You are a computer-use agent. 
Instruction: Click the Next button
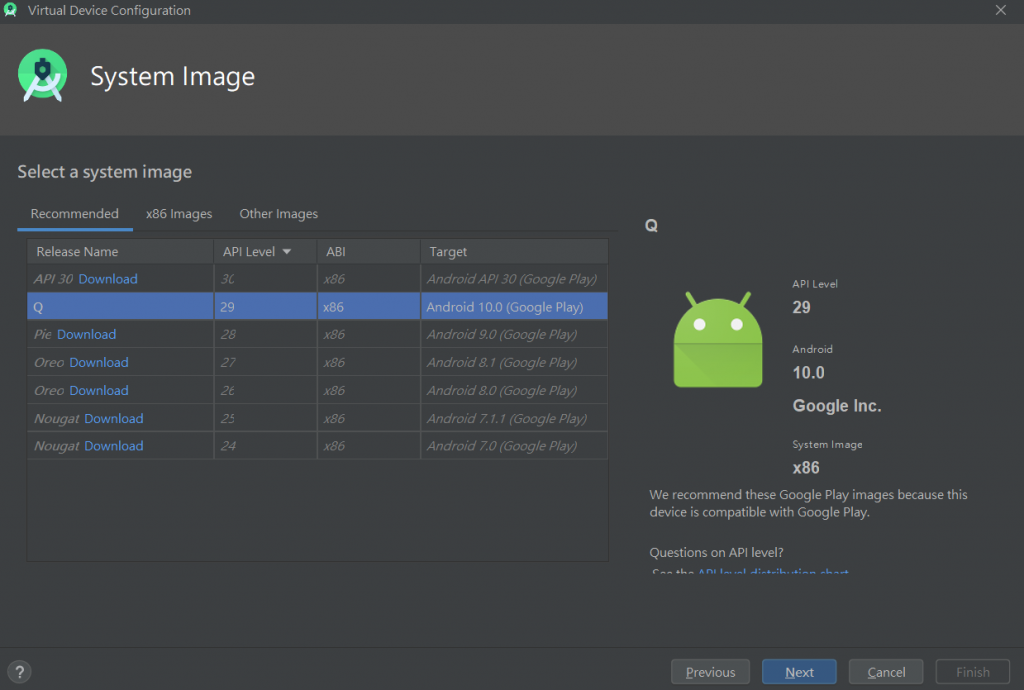799,672
